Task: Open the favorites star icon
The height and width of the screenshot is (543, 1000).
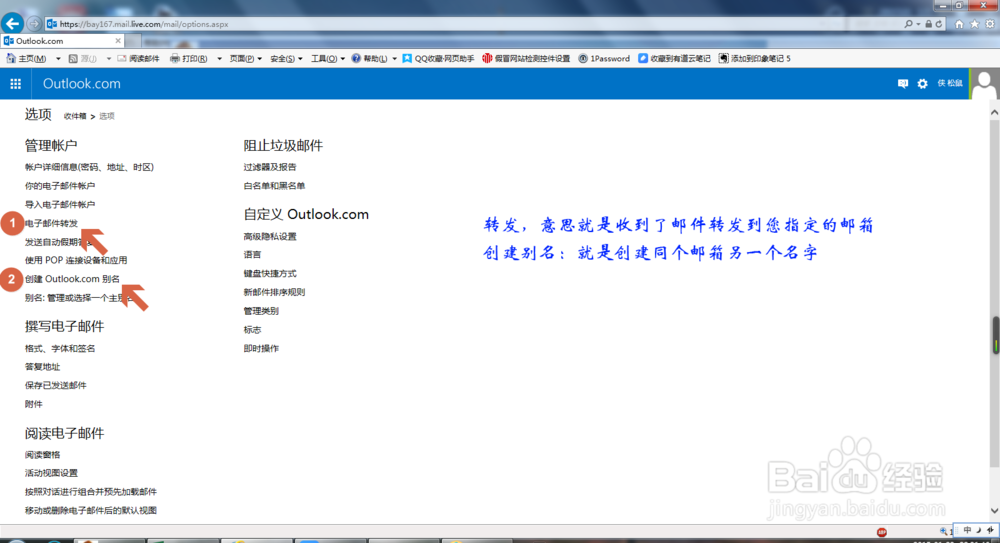Action: pyautogui.click(x=974, y=24)
